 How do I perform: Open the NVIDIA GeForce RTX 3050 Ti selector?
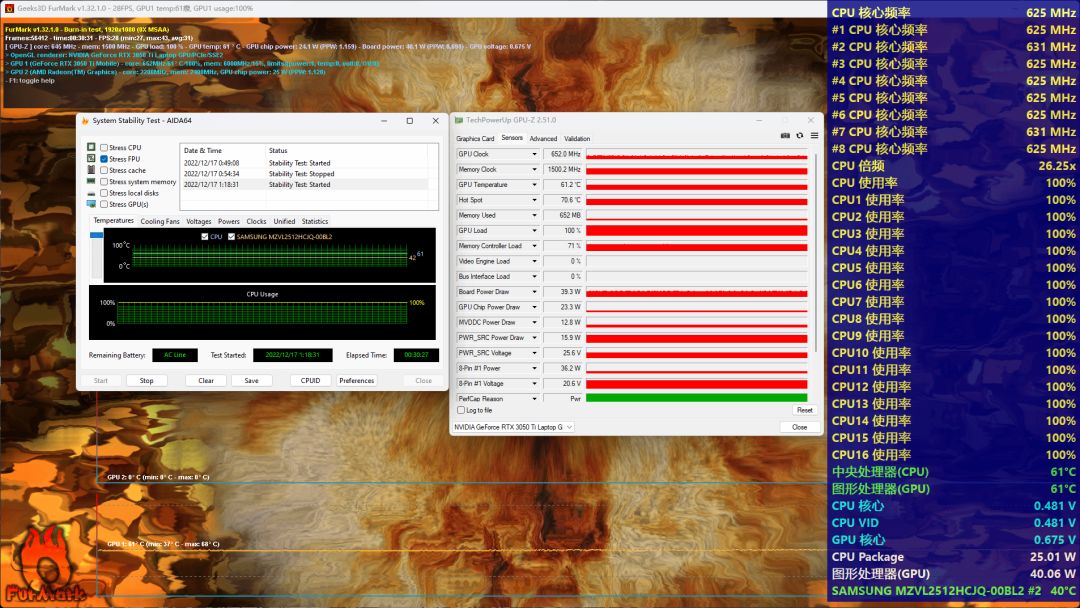[x=512, y=427]
